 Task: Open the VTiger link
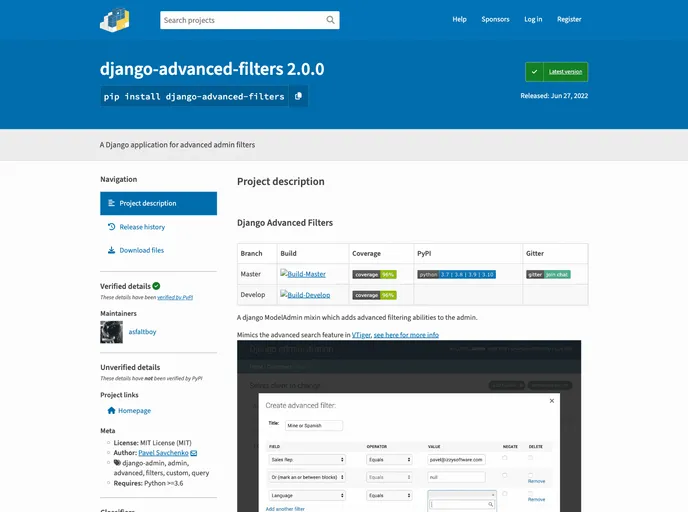[x=361, y=335]
